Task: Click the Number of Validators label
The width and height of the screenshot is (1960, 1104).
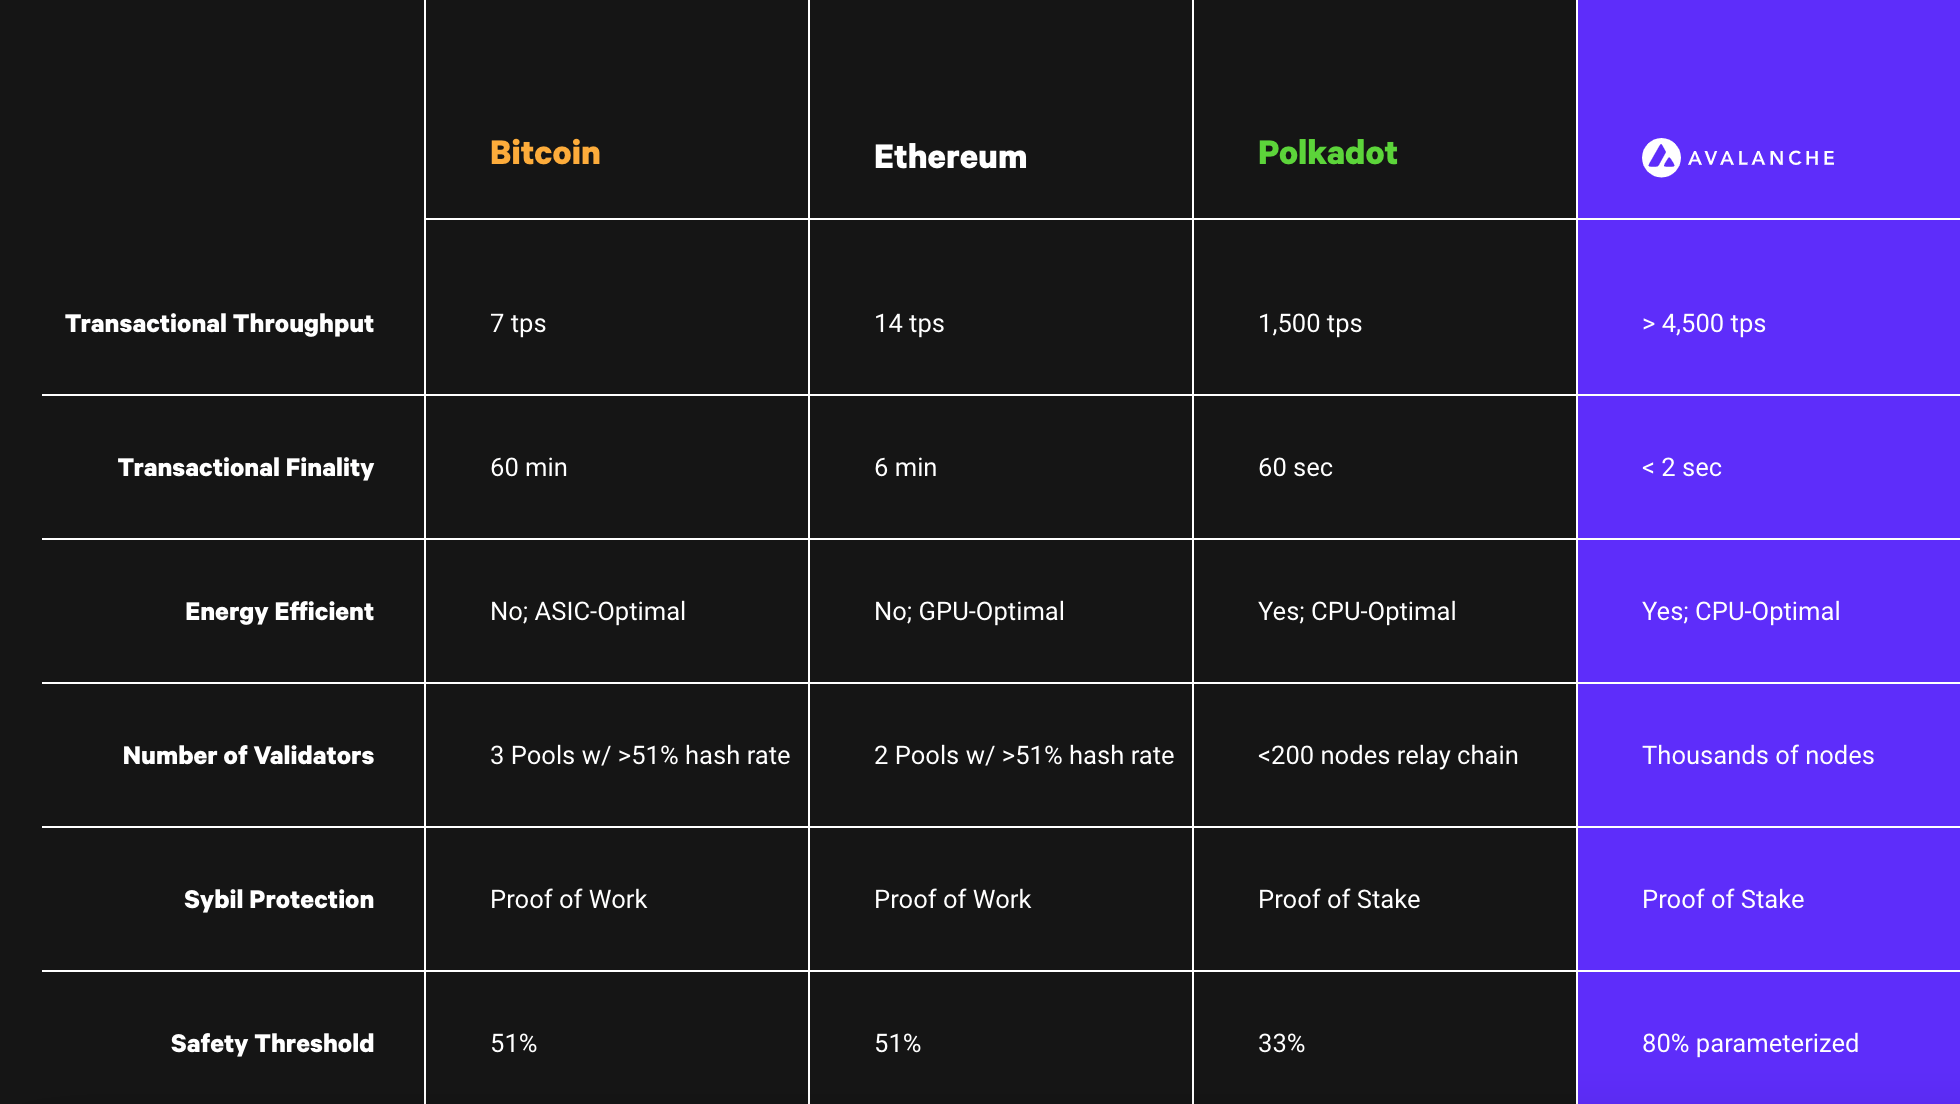Action: coord(248,755)
